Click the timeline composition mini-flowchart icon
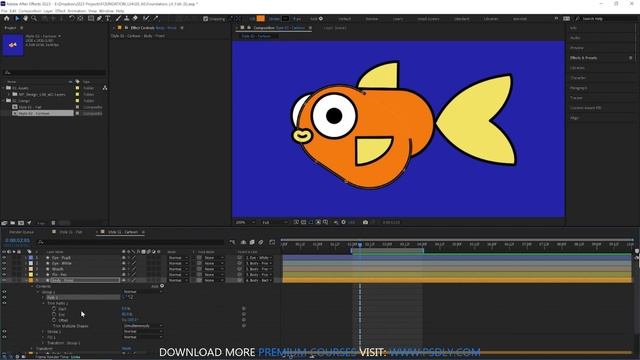The image size is (640, 360). coord(232,242)
